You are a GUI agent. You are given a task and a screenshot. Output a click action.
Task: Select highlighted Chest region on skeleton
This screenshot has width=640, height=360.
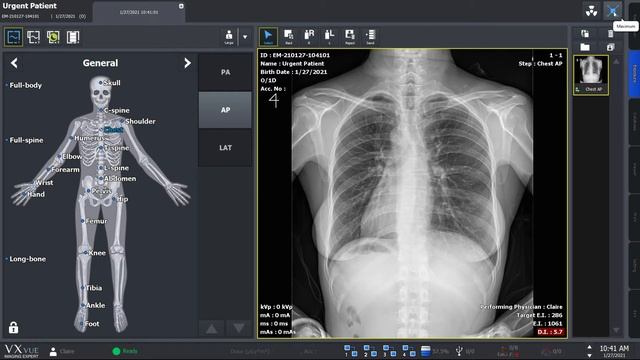pyautogui.click(x=113, y=130)
